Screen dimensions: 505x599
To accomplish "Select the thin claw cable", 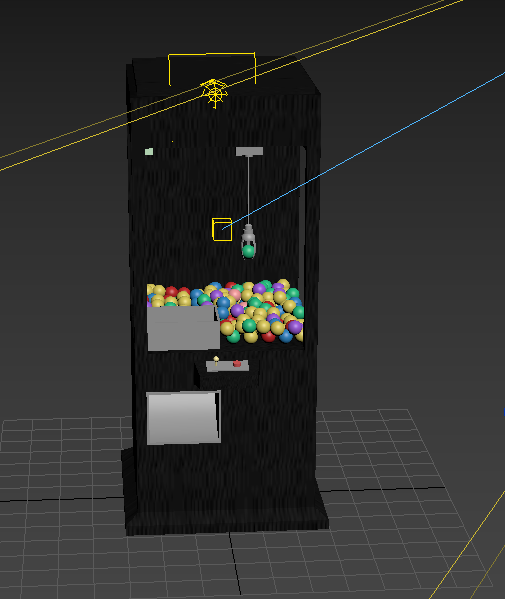I will coord(249,190).
